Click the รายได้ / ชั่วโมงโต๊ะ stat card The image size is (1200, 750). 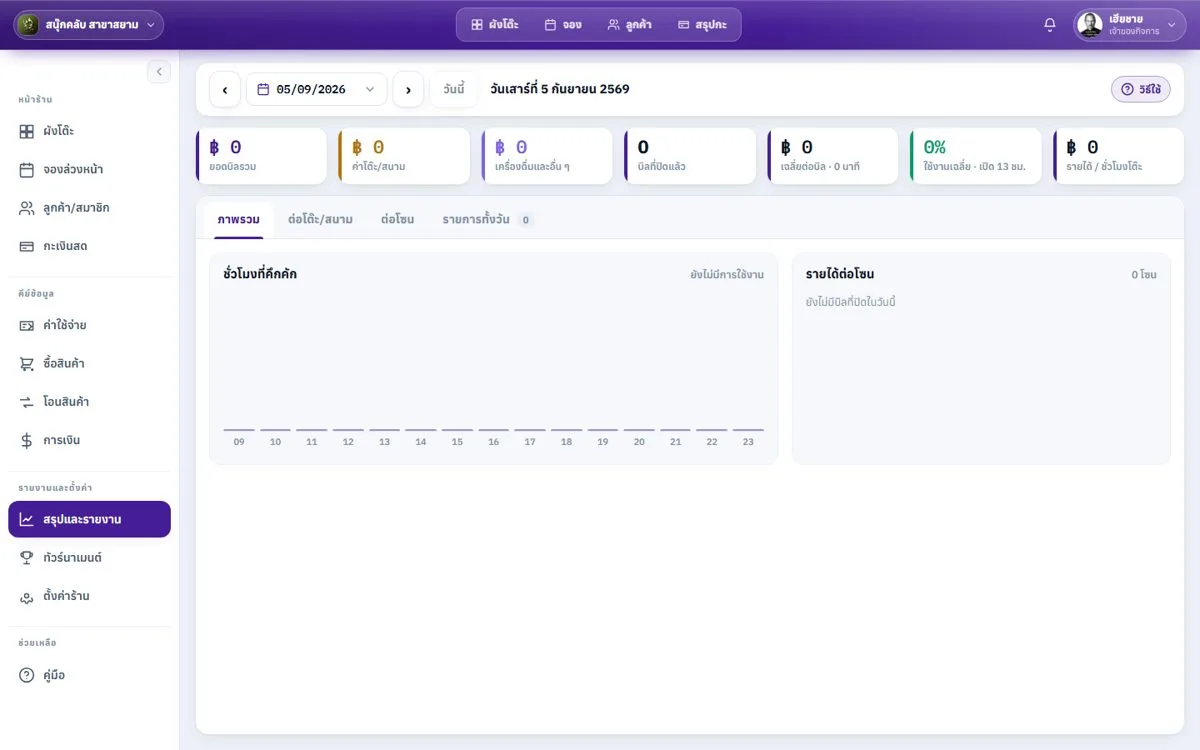pyautogui.click(x=1119, y=156)
